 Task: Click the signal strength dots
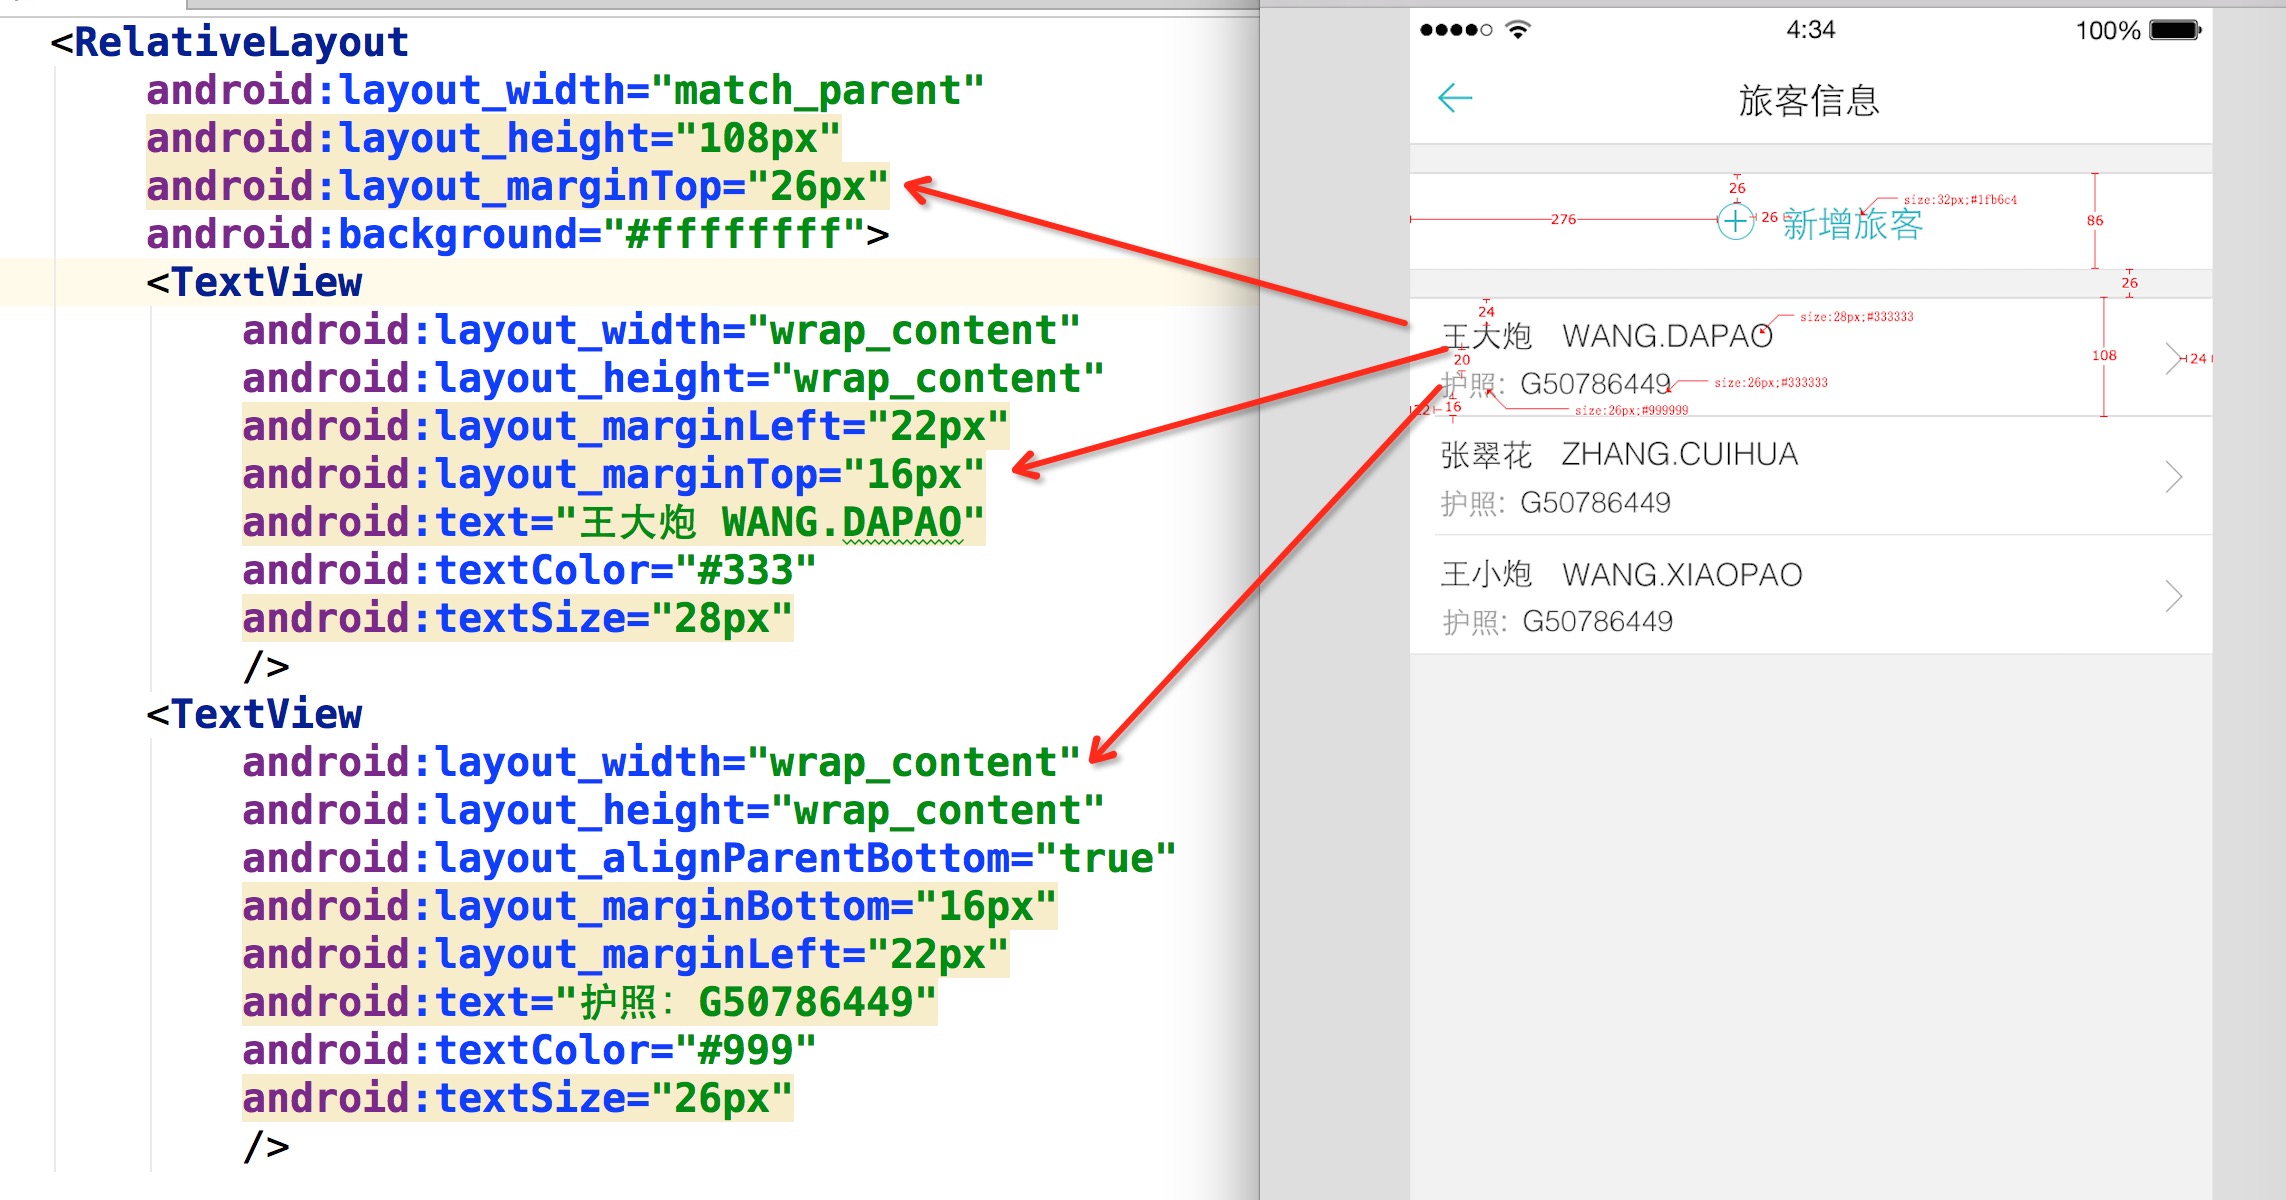coord(1456,30)
